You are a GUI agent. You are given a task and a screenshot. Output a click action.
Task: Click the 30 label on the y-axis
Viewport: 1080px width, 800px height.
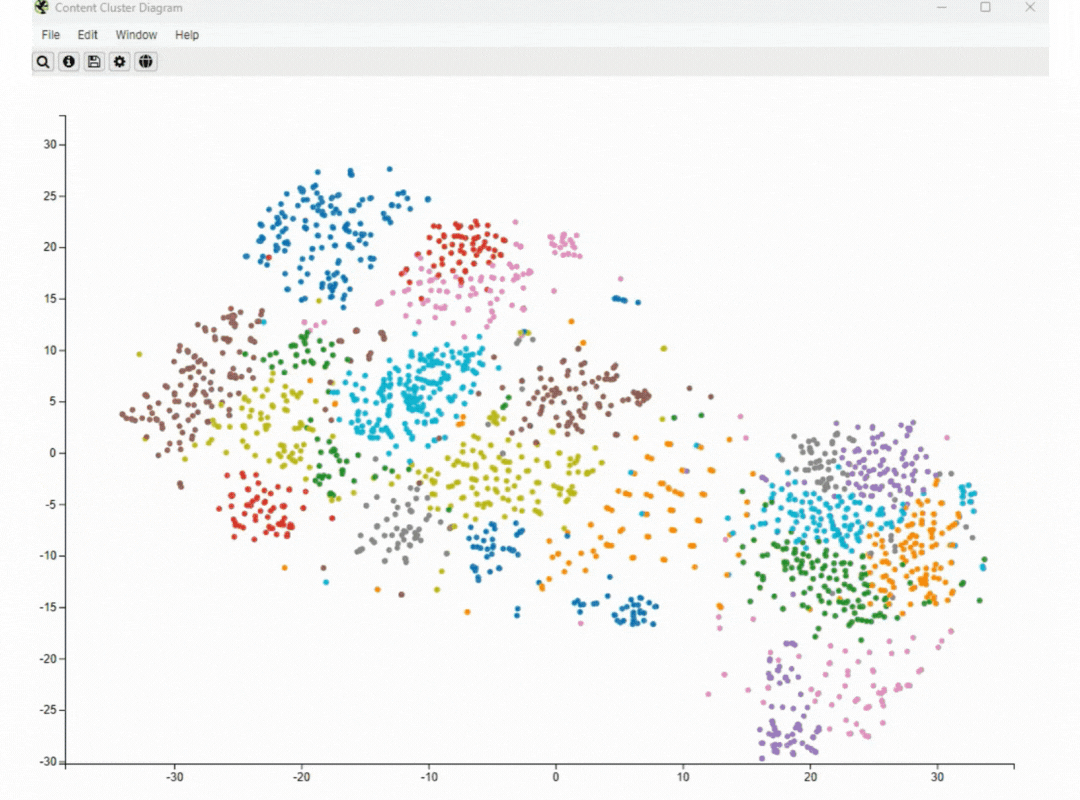pos(50,144)
